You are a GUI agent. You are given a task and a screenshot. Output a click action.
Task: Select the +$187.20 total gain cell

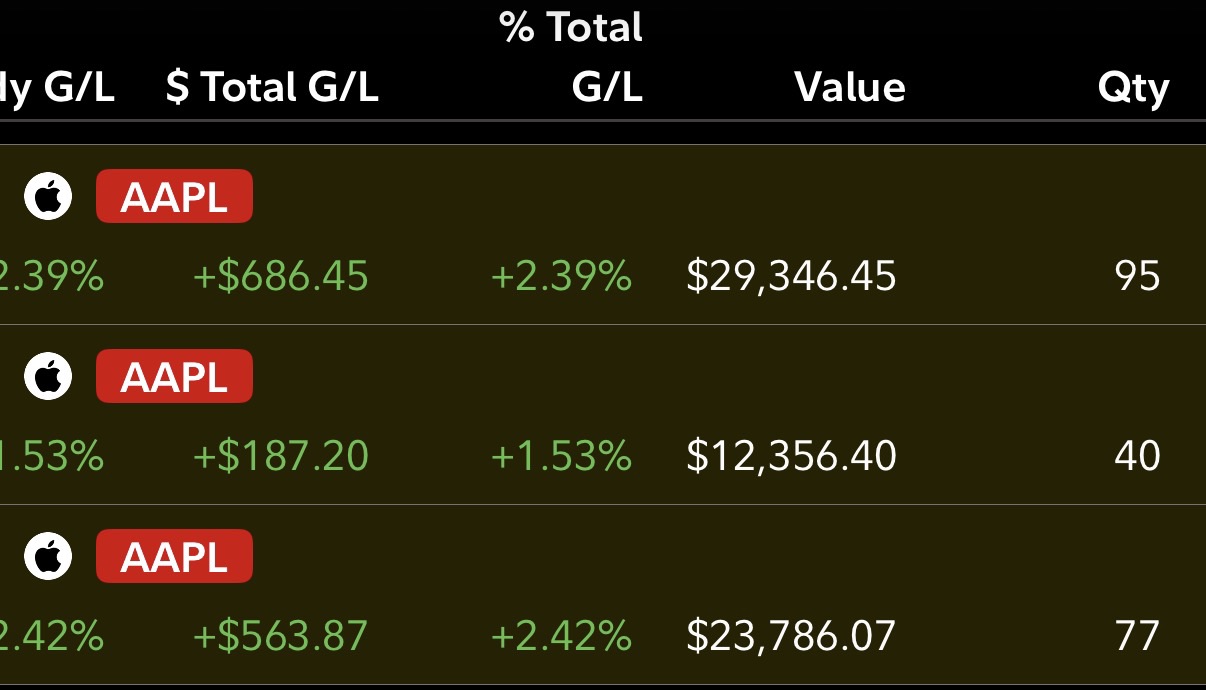281,455
